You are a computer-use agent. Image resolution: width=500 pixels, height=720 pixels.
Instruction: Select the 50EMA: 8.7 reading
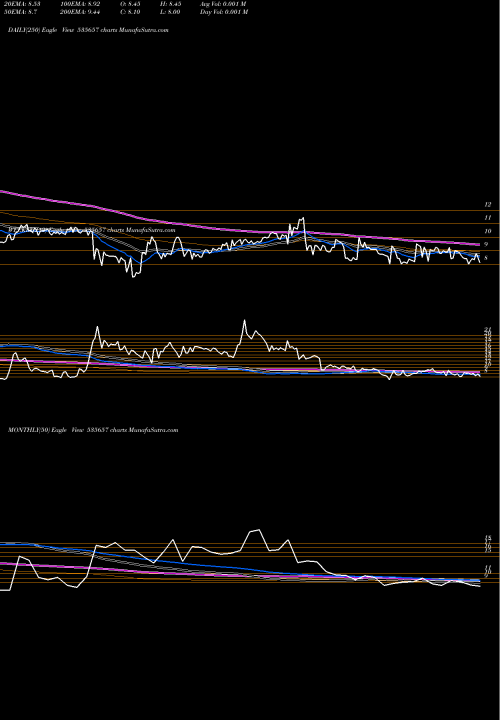(x=18, y=12)
